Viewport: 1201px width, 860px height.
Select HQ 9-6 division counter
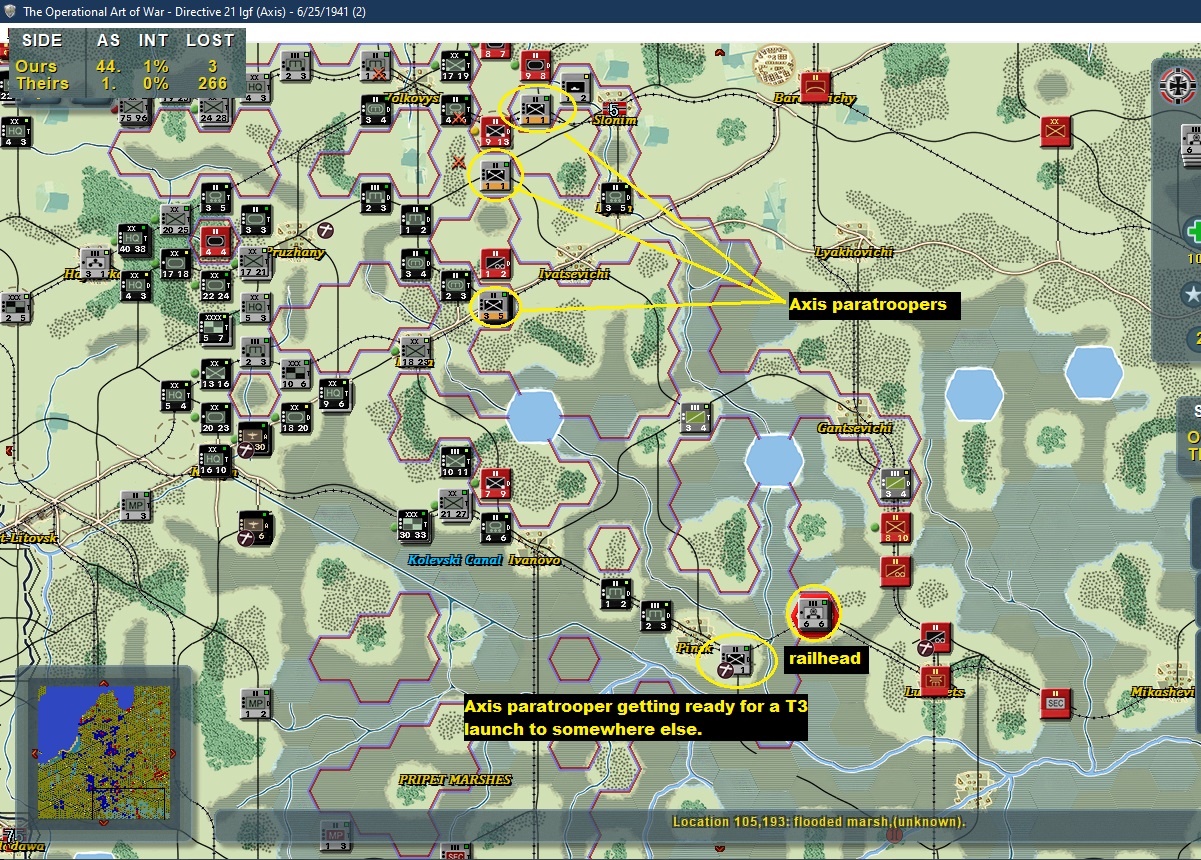[x=335, y=394]
